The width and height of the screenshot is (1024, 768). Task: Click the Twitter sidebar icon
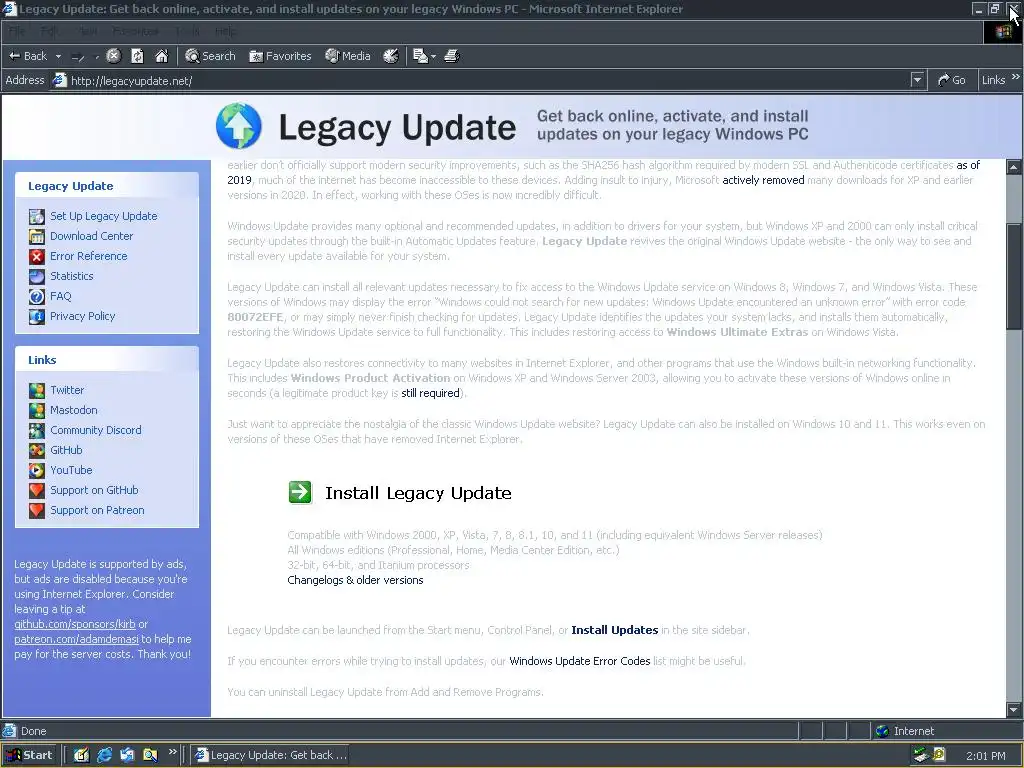(37, 390)
